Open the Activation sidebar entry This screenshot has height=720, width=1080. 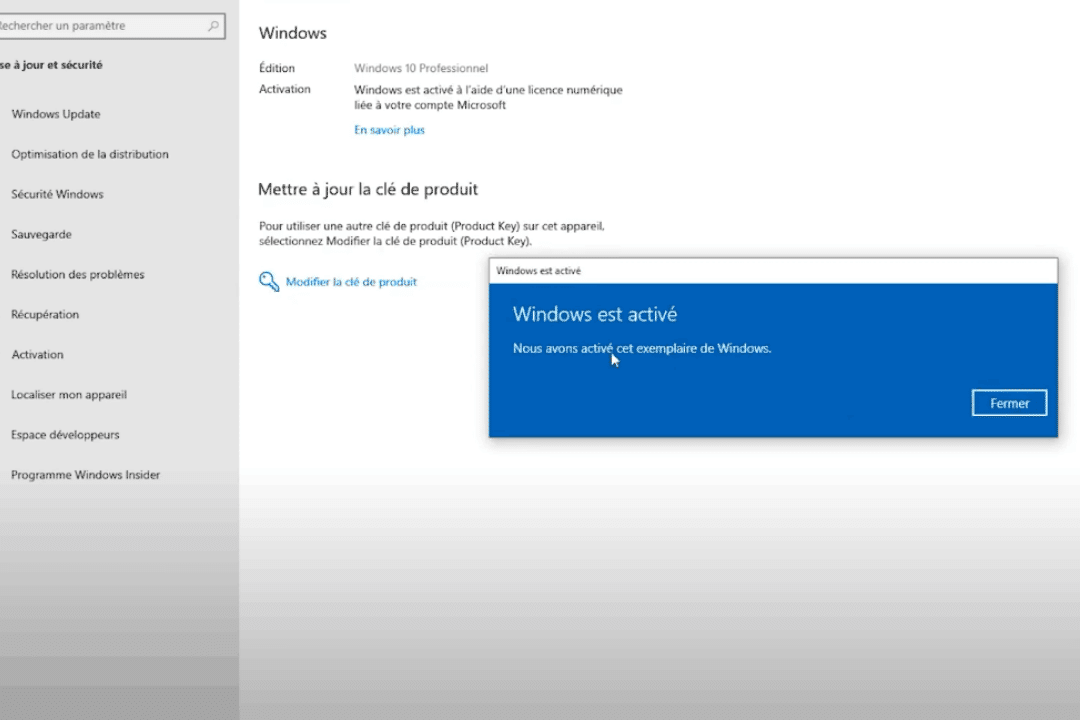tap(37, 354)
